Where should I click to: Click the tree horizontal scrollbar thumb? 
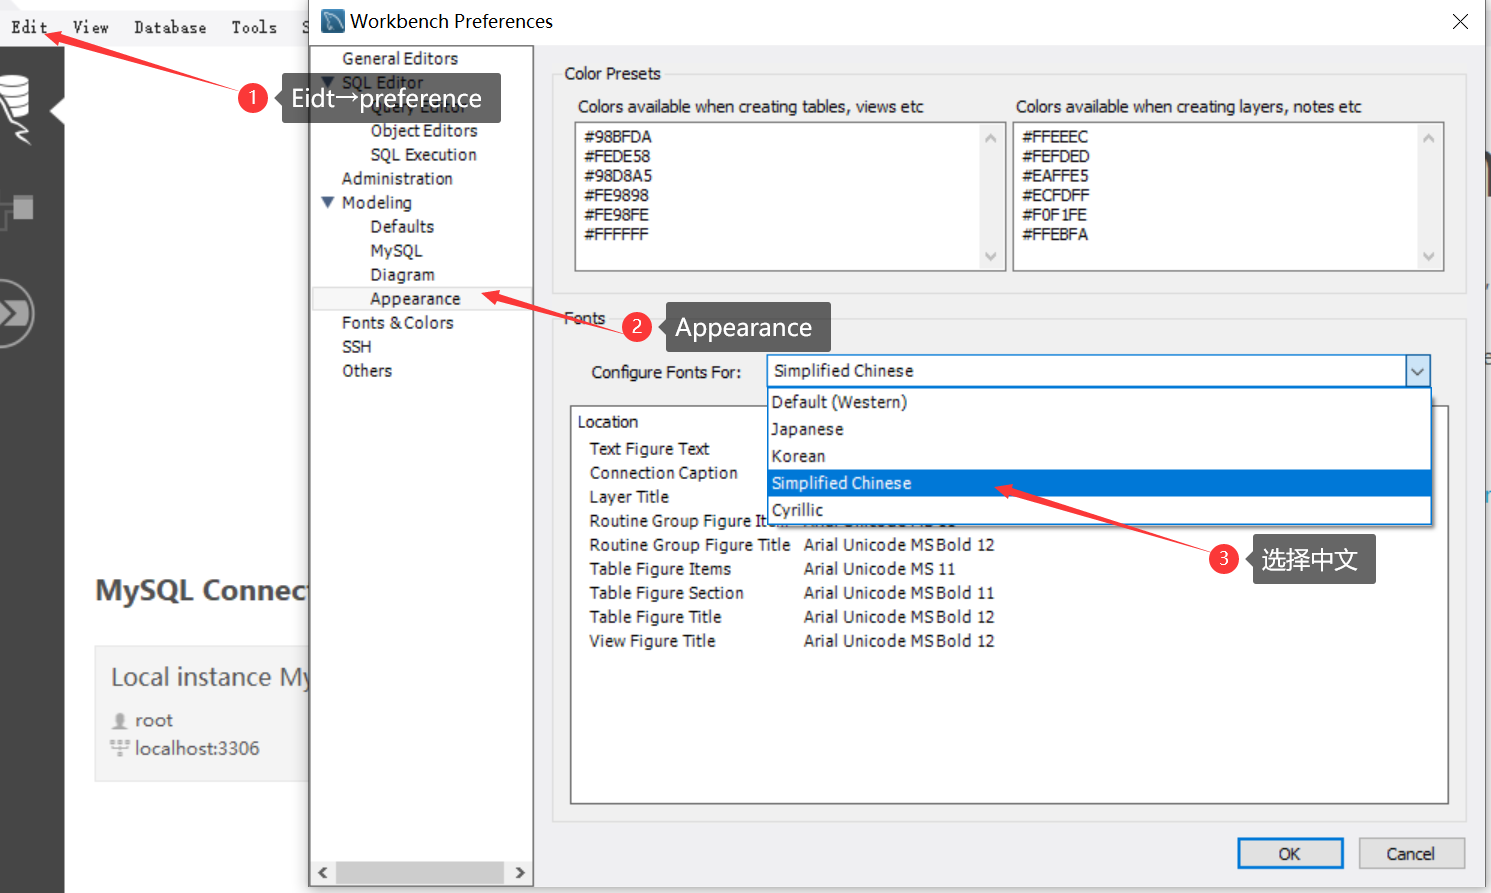[x=420, y=872]
